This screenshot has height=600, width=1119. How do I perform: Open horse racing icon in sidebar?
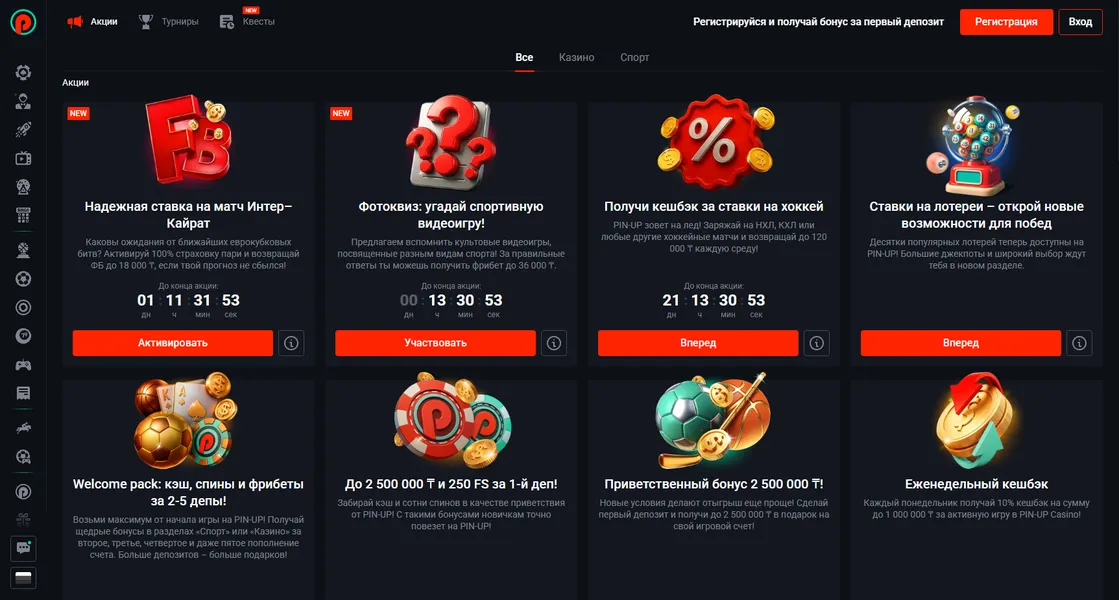point(23,428)
